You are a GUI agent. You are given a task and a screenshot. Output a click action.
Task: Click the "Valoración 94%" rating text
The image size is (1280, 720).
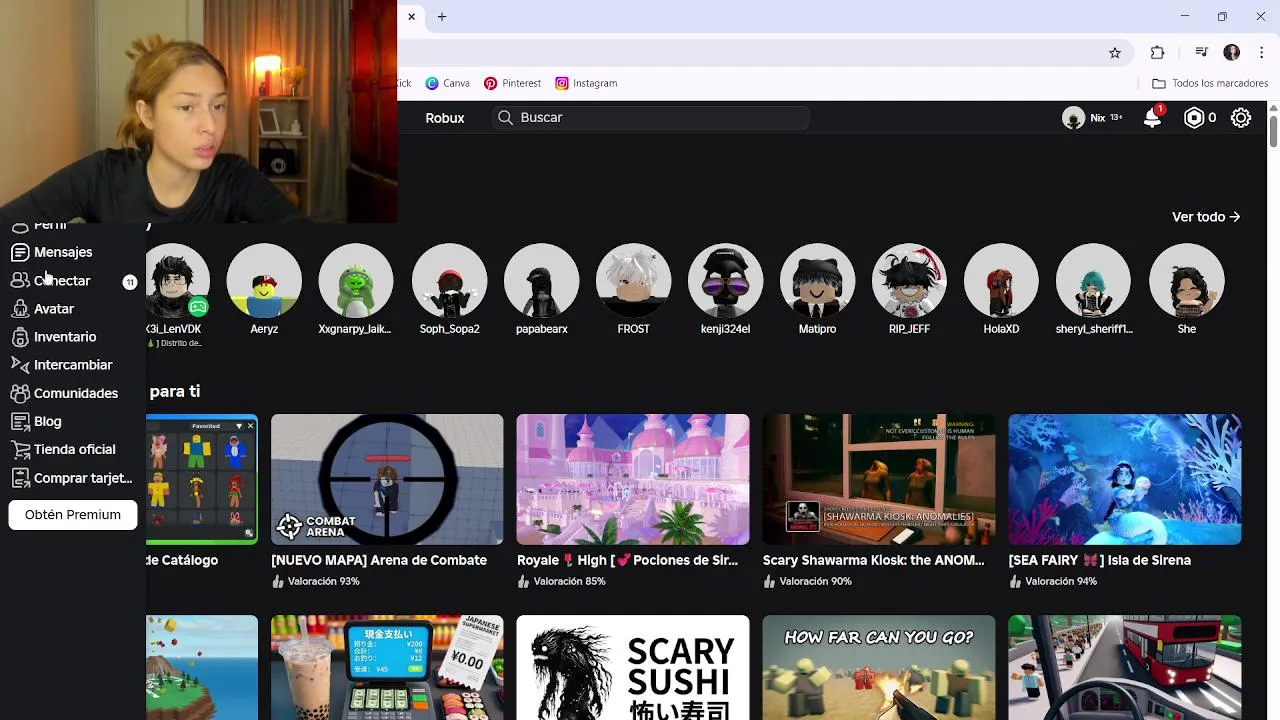1061,581
